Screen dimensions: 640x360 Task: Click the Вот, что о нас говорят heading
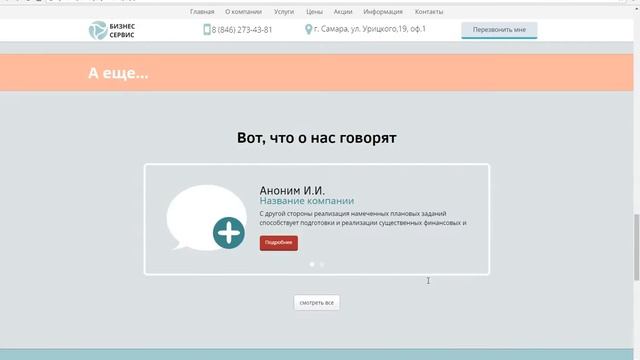(317, 138)
